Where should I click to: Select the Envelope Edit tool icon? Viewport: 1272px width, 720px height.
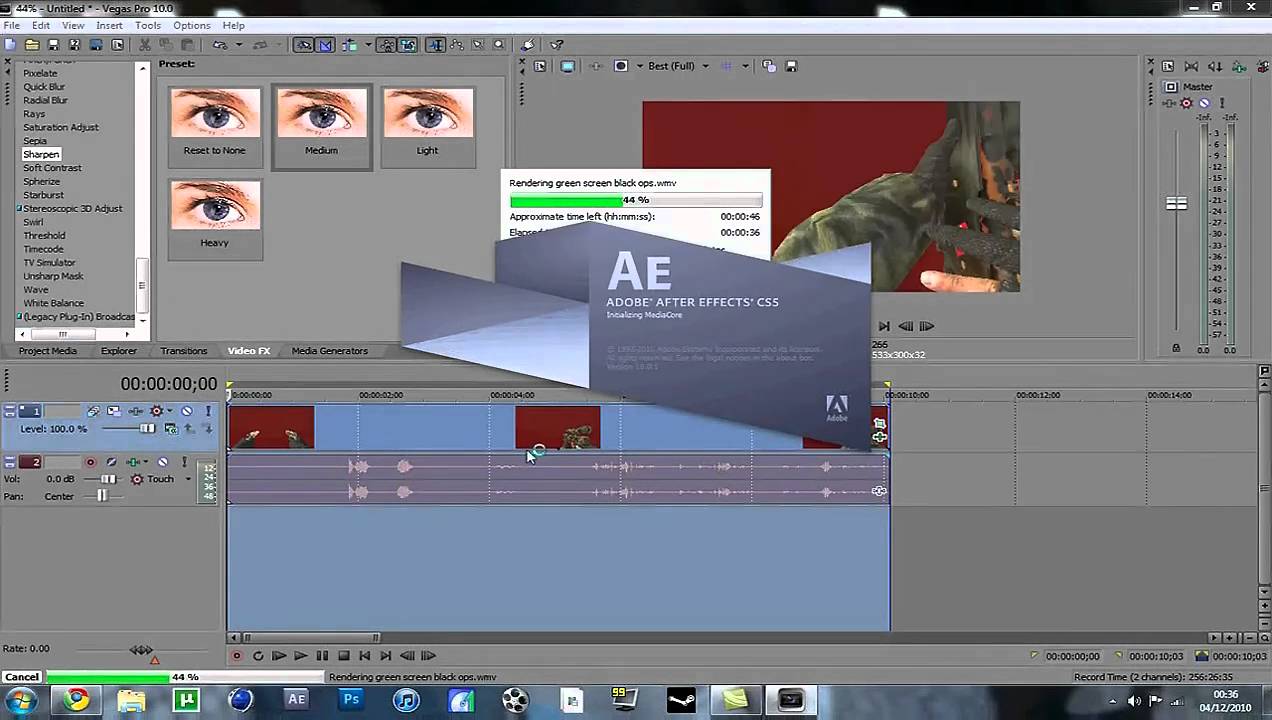tap(457, 45)
